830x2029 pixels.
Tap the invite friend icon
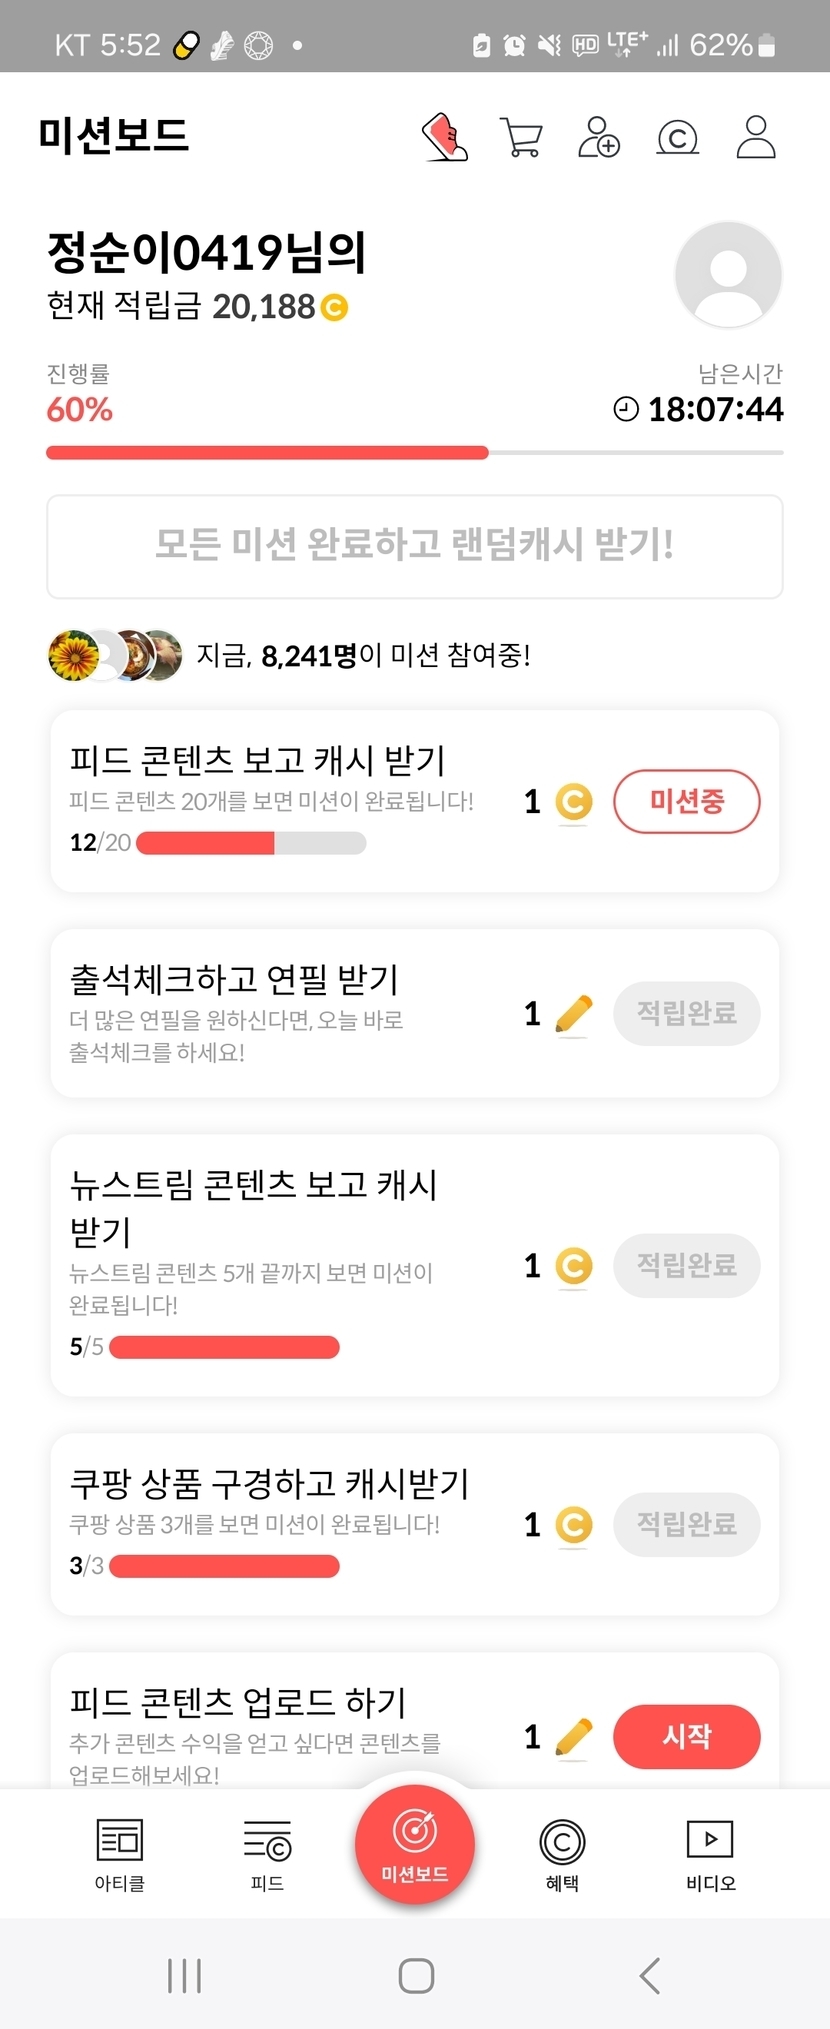tap(599, 137)
